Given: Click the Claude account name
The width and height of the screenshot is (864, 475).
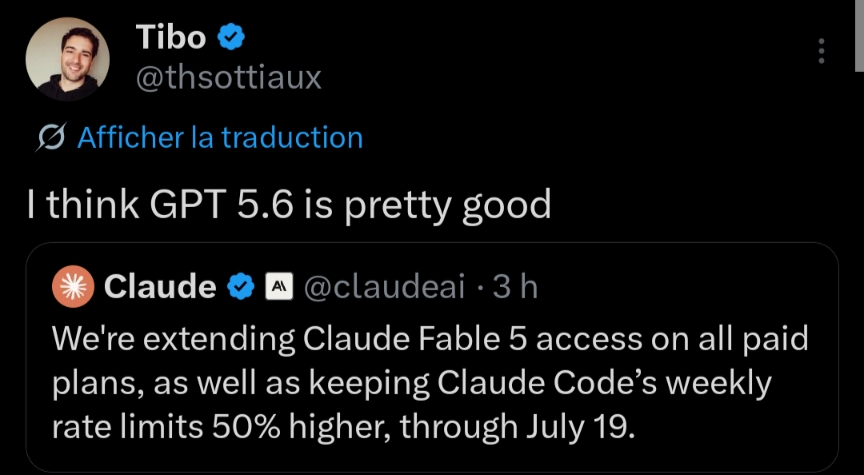Looking at the screenshot, I should [160, 287].
